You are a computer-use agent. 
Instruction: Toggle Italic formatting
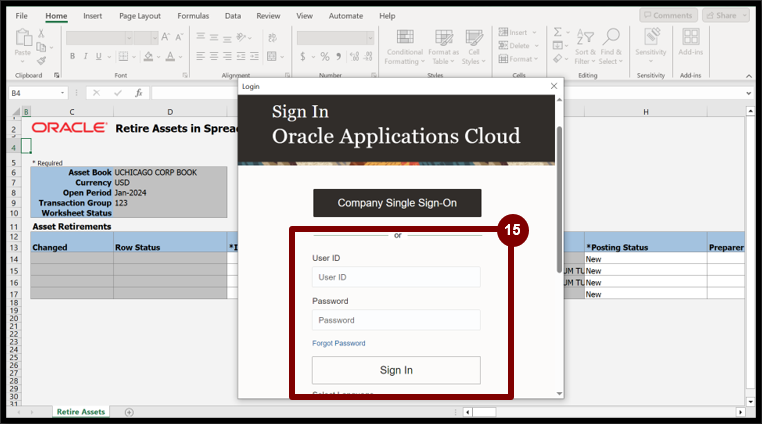pos(86,56)
